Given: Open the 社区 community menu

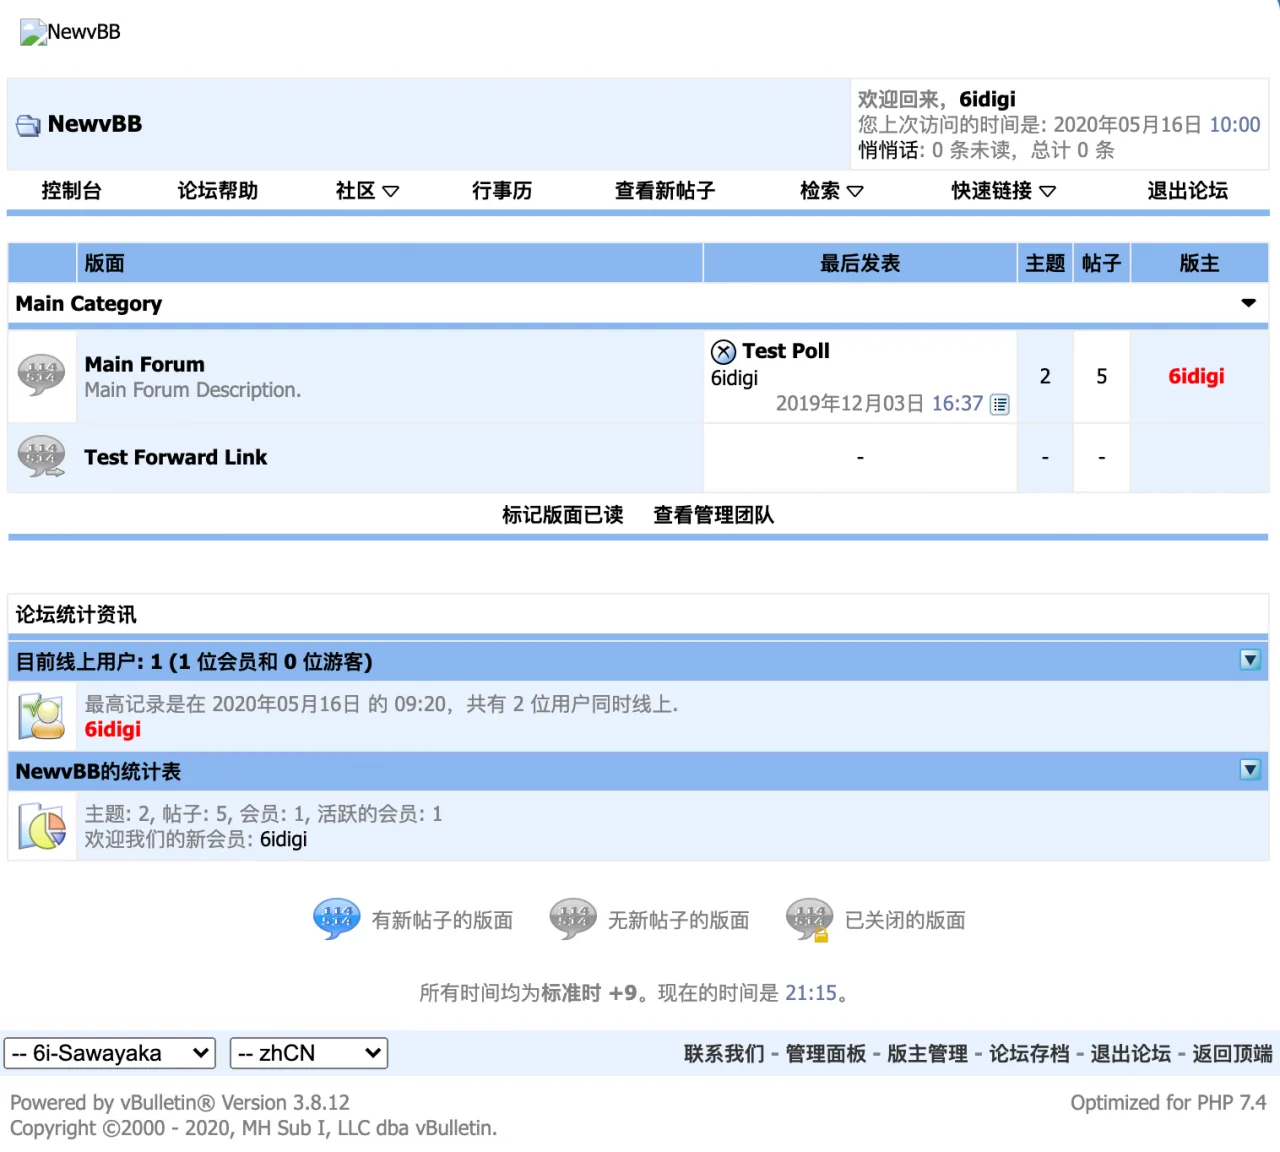Looking at the screenshot, I should (366, 190).
